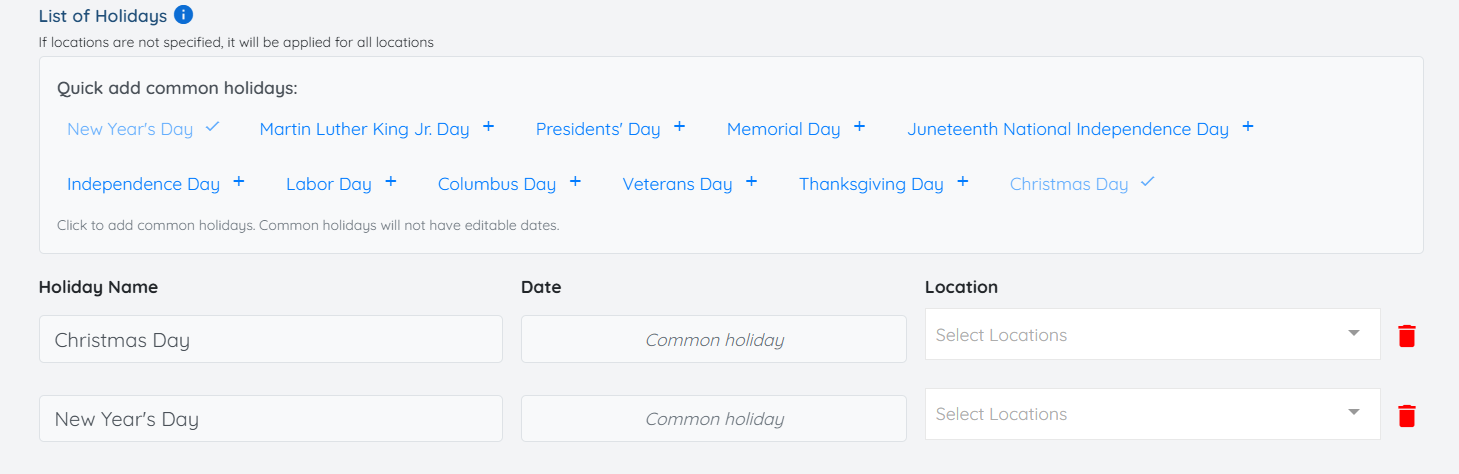This screenshot has width=1459, height=474.
Task: Open Select Locations dropdown for Christmas Day
Action: tap(1152, 335)
